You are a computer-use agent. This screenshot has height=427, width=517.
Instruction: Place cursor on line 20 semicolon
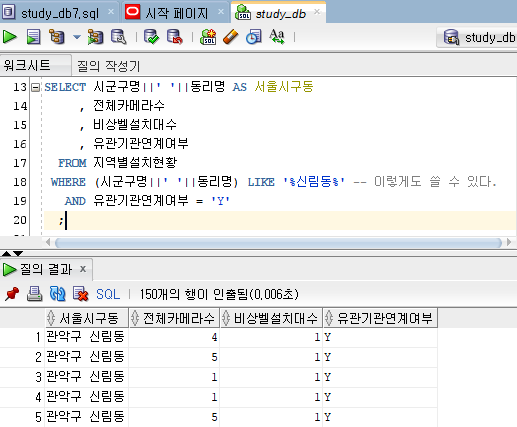pyautogui.click(x=61, y=221)
